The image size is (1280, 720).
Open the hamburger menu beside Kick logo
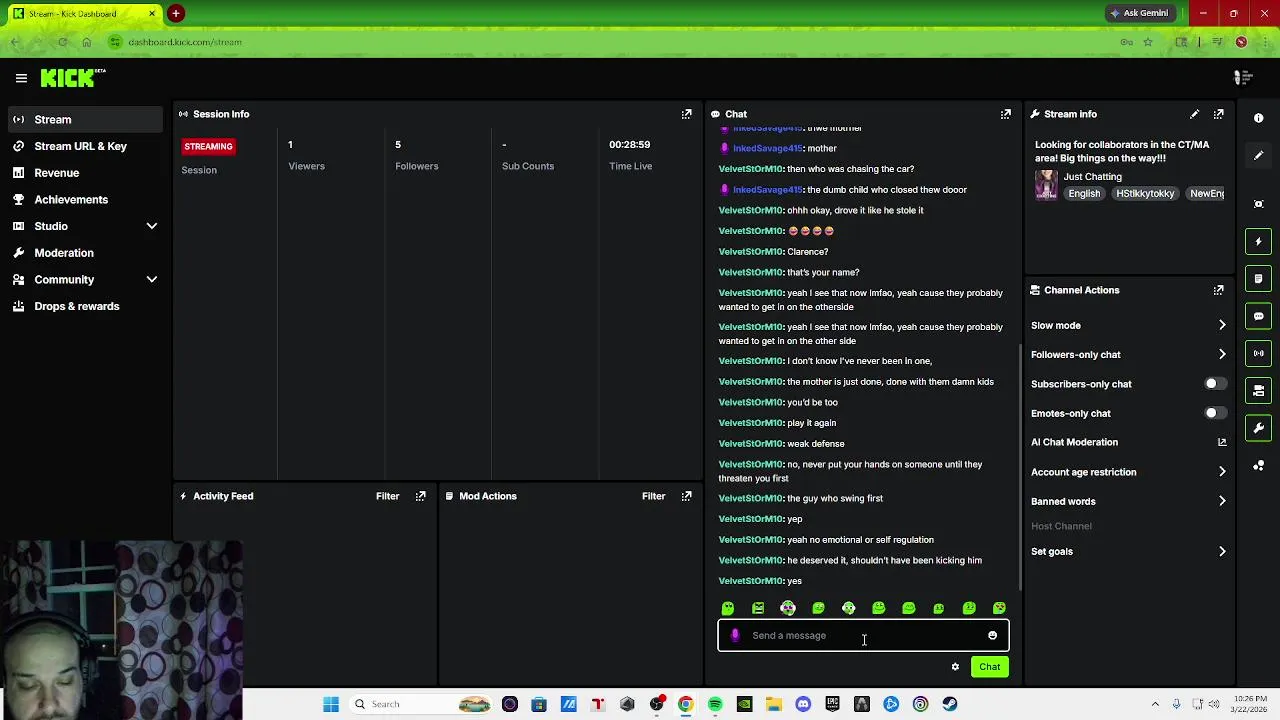coord(21,78)
